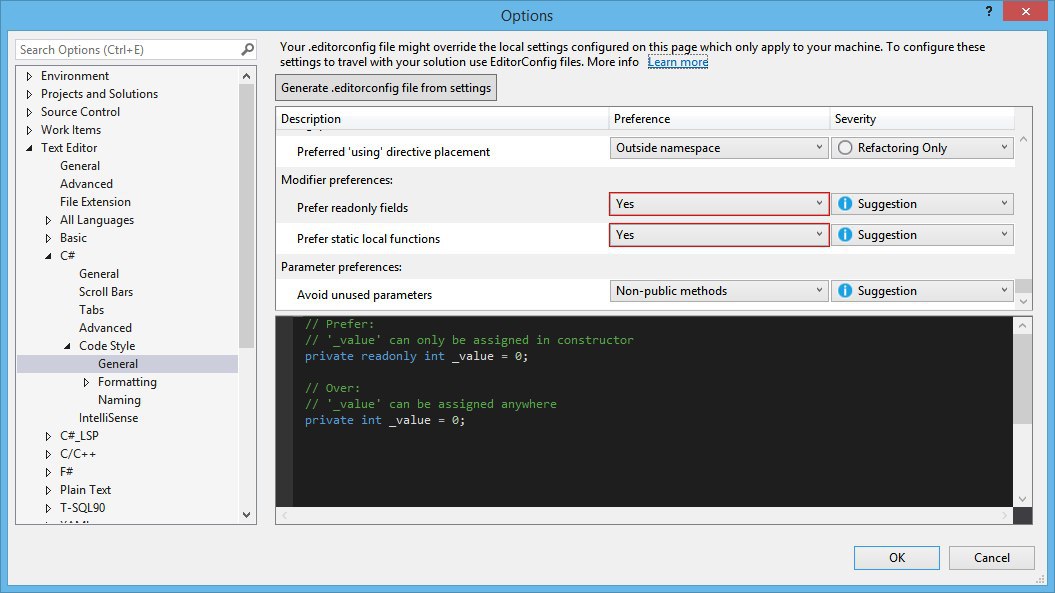Open Prefer static local functions preference dropdown
The width and height of the screenshot is (1055, 593).
coord(719,235)
